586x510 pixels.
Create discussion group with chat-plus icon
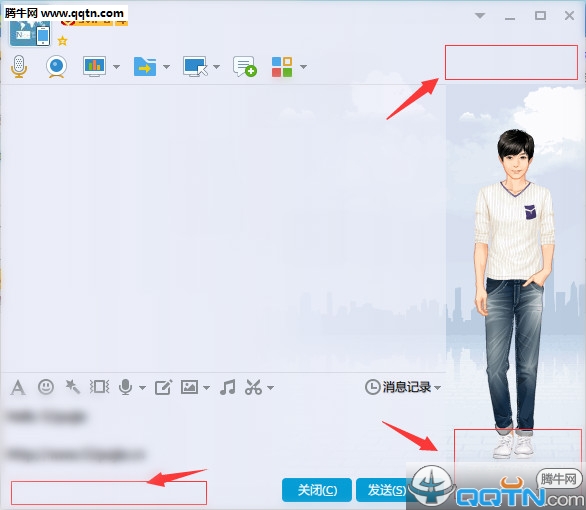tap(245, 67)
